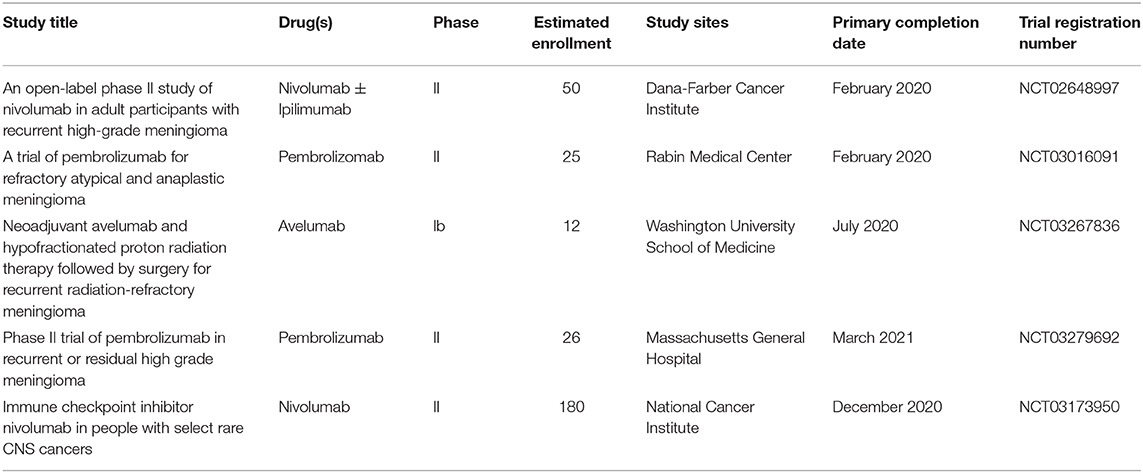This screenshot has width=1143, height=473.
Task: Click the Study title column header
Action: 38,23
